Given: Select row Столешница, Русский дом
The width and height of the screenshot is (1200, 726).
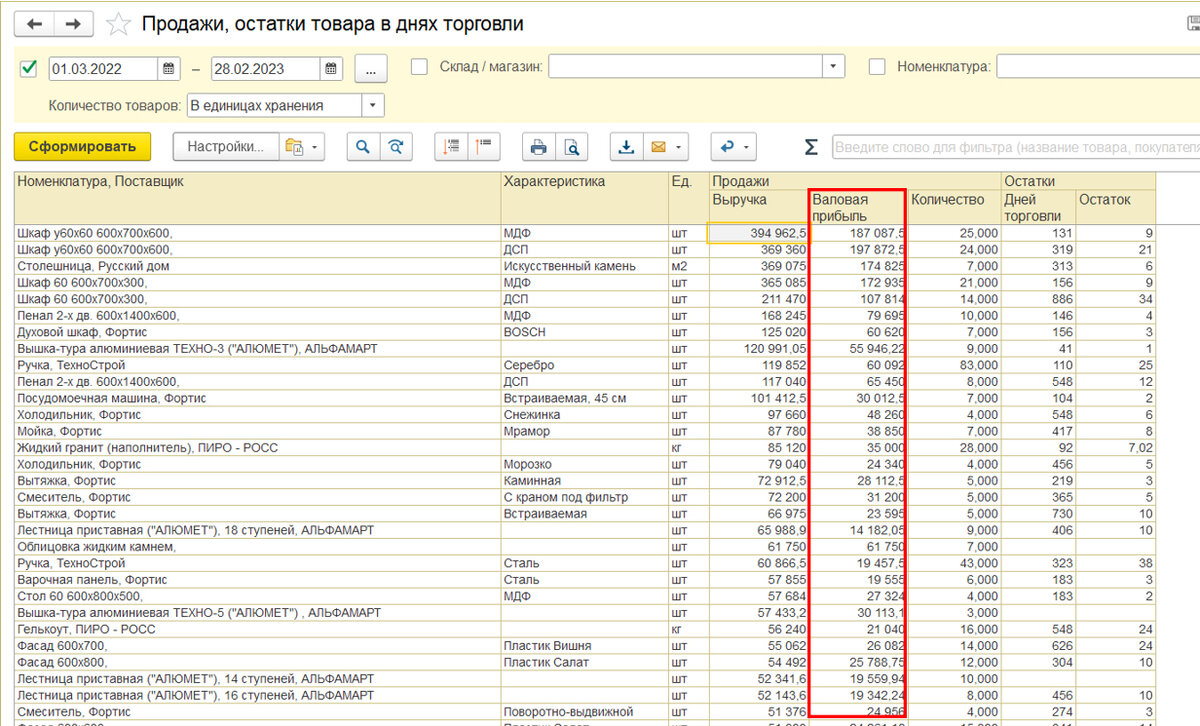Looking at the screenshot, I should pos(585,266).
